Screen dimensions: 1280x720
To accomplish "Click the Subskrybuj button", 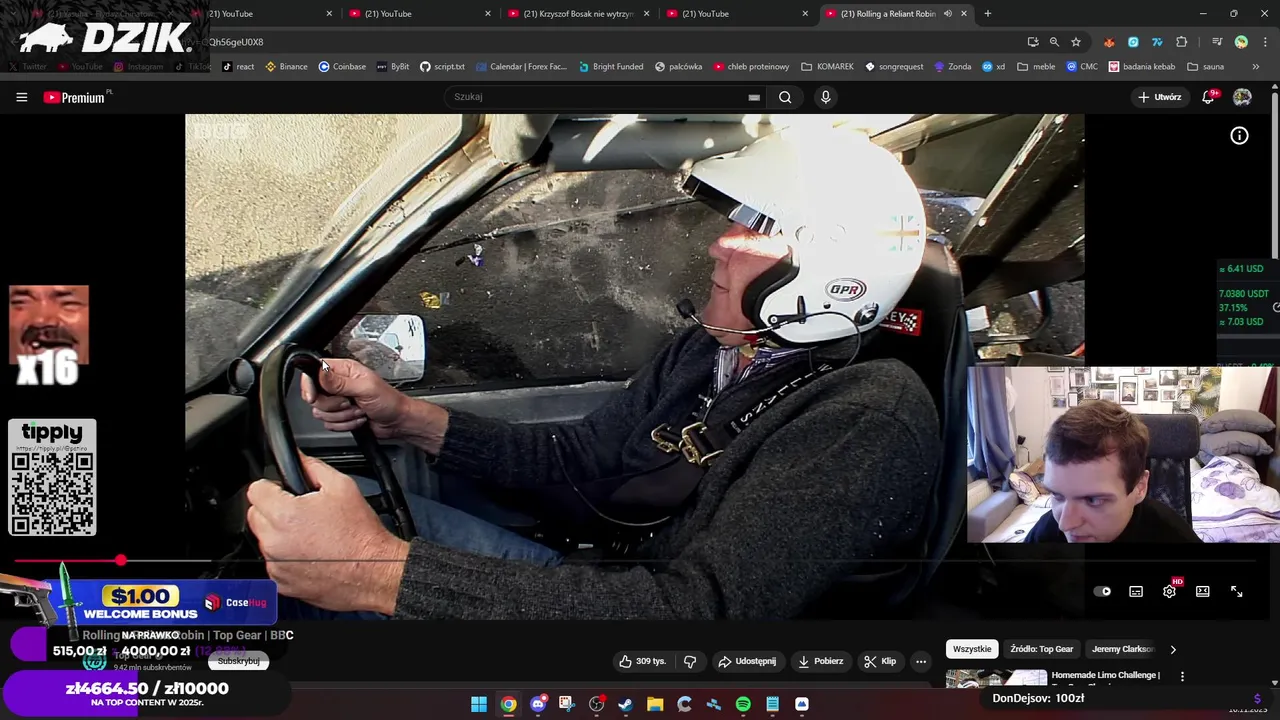I will coord(238,661).
